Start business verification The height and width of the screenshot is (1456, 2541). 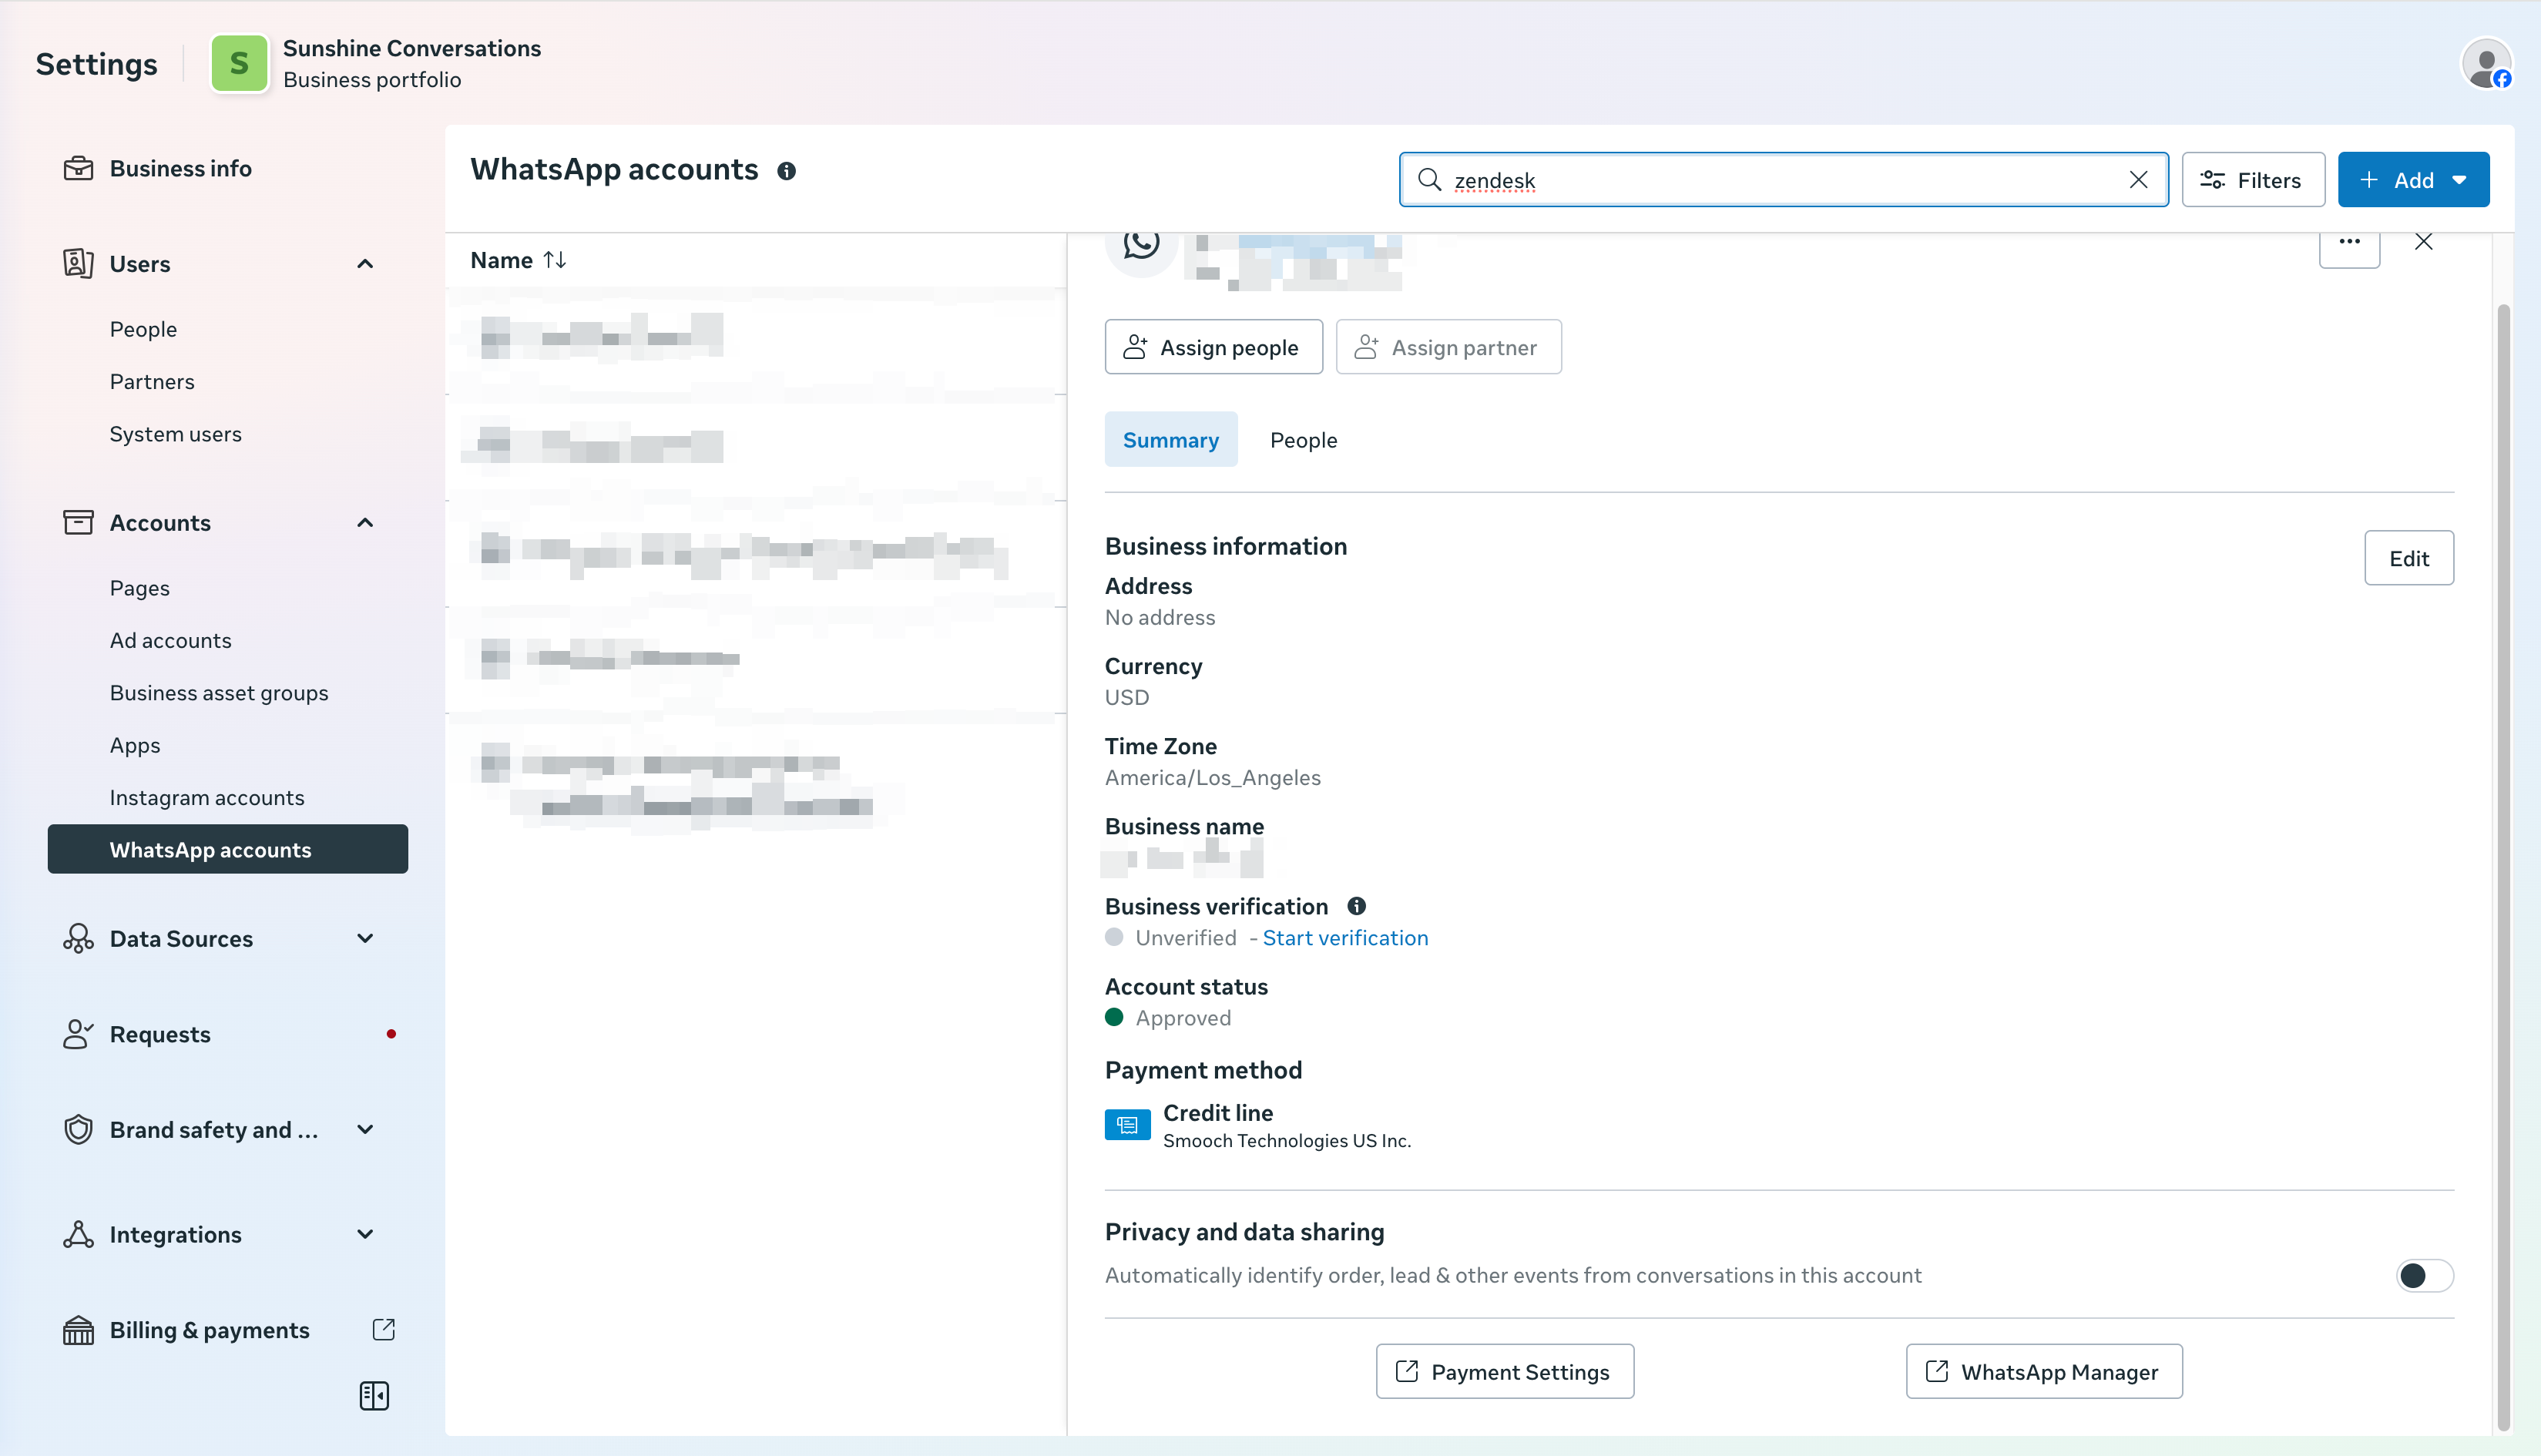coord(1344,937)
